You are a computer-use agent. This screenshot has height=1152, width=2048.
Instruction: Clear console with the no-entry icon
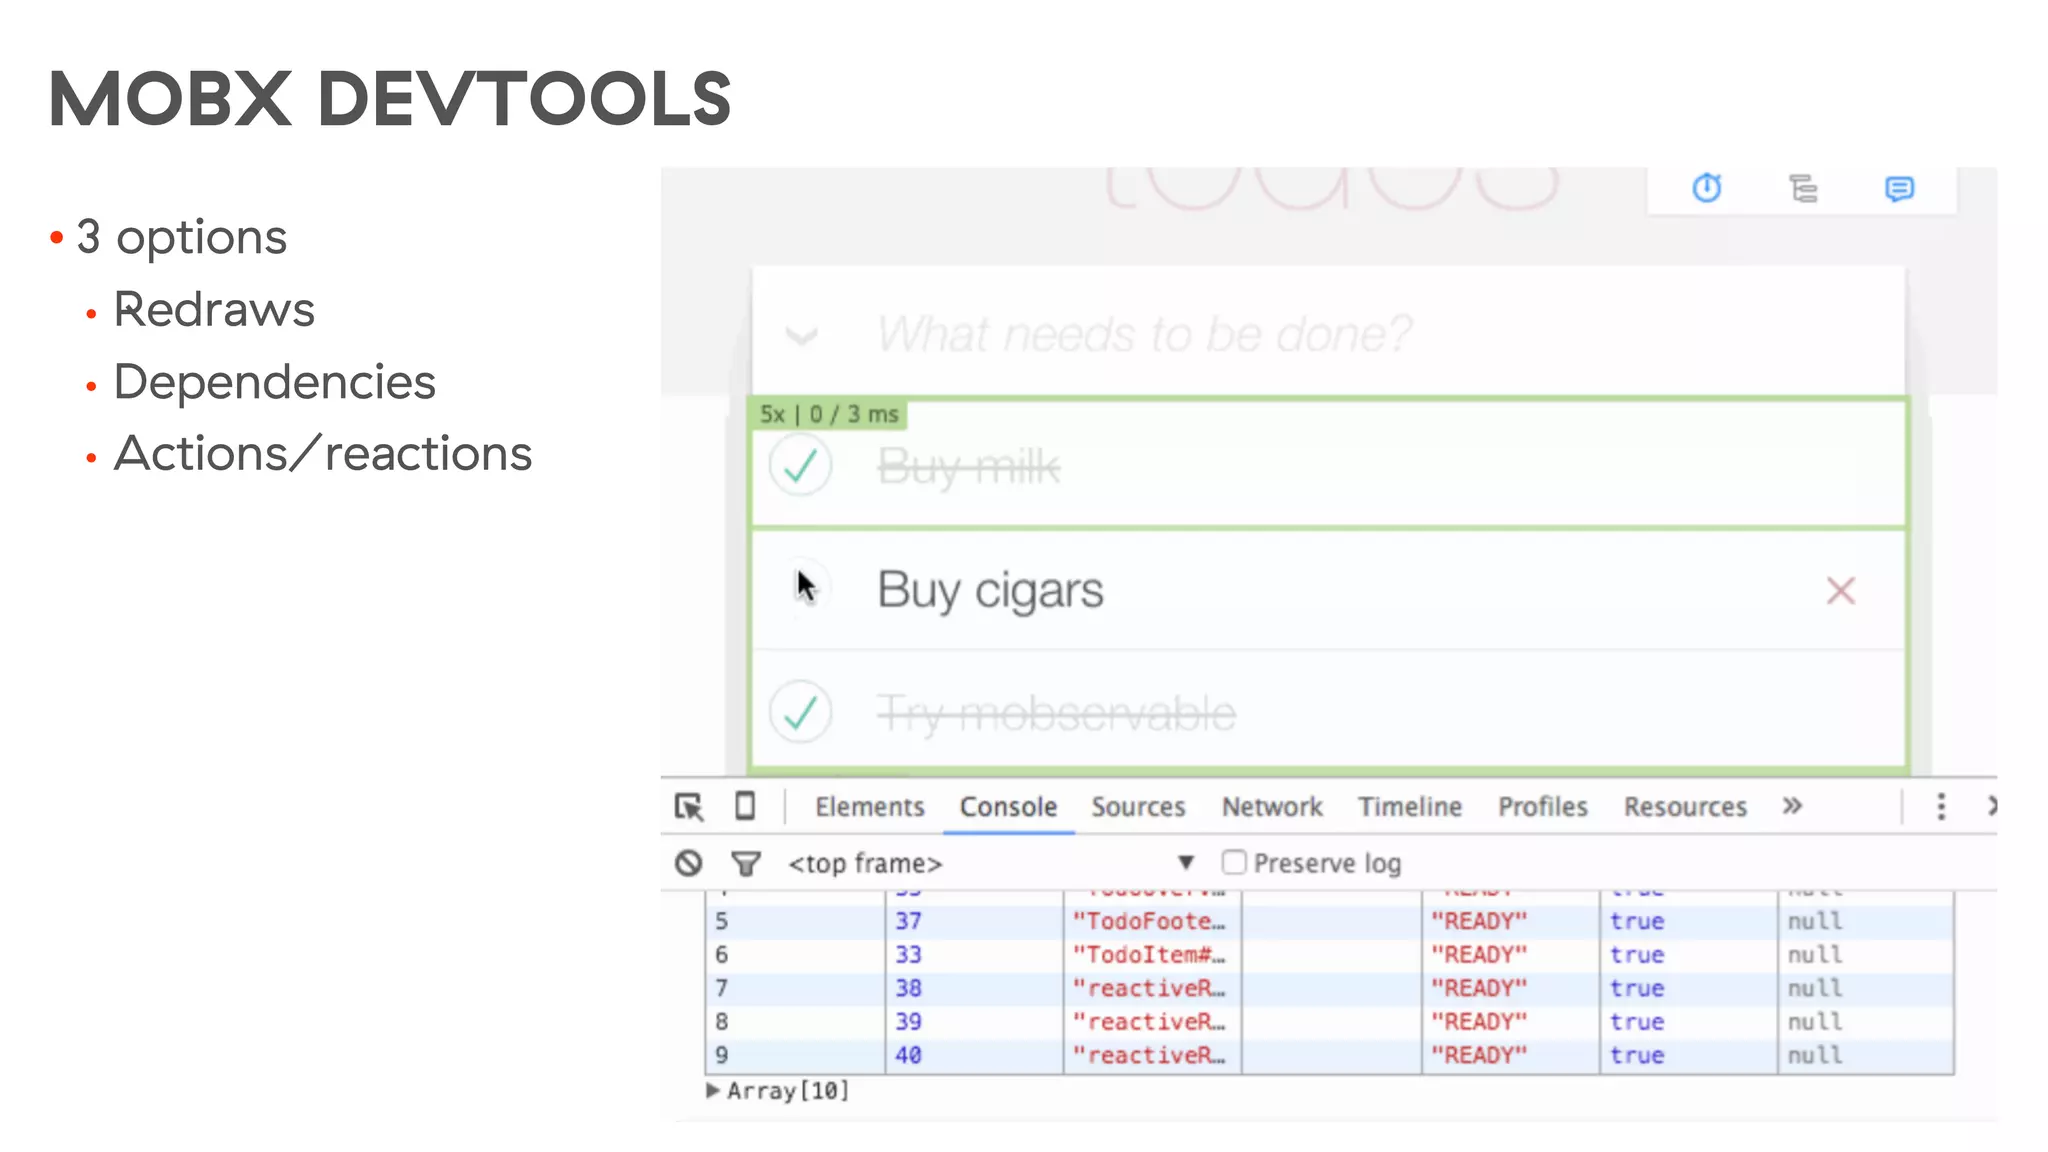tap(688, 863)
